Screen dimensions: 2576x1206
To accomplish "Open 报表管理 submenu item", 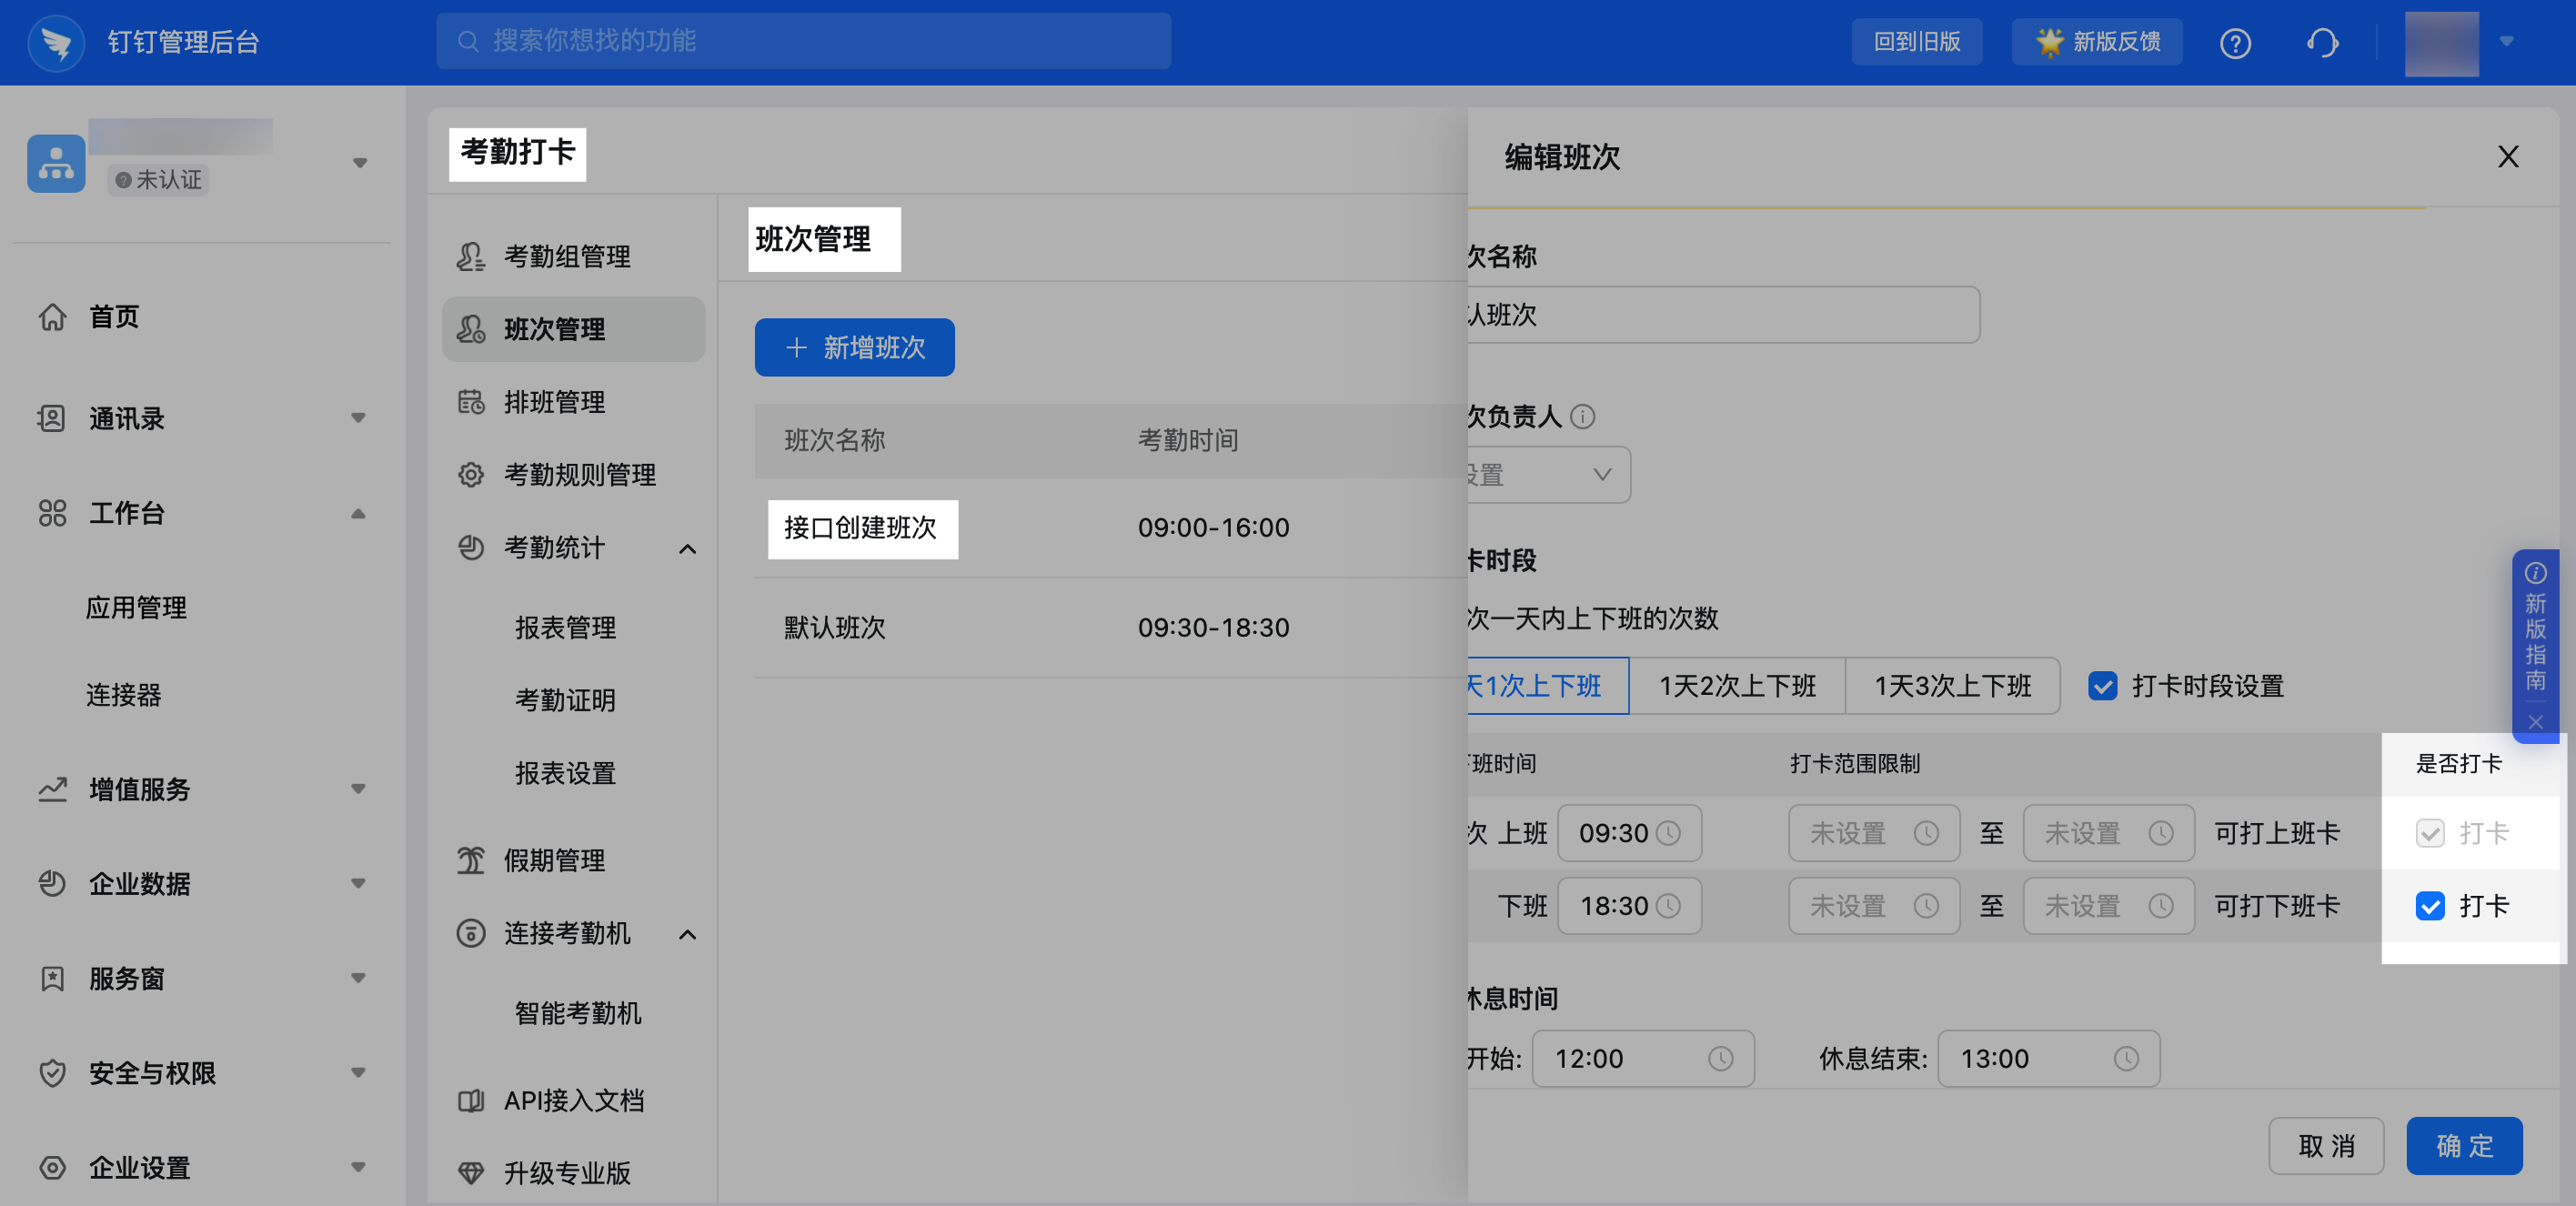I will (x=565, y=628).
